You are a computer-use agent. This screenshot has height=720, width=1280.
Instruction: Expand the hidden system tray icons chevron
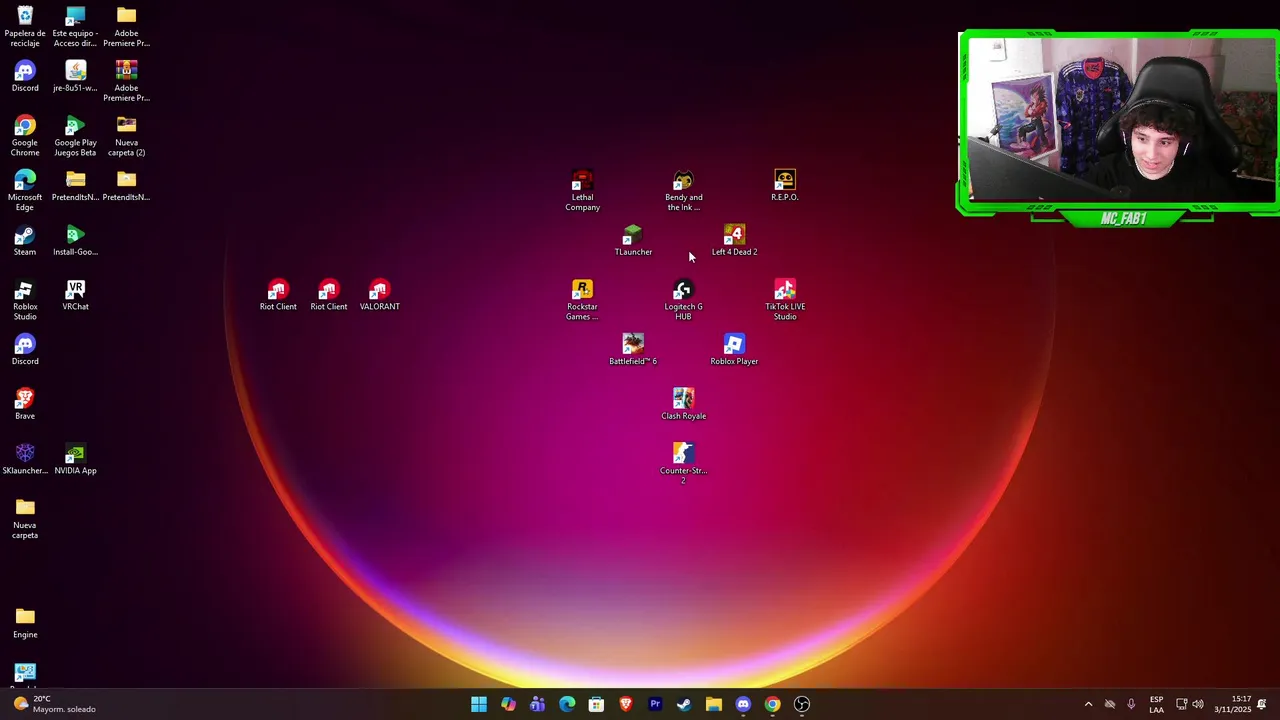[x=1088, y=704]
